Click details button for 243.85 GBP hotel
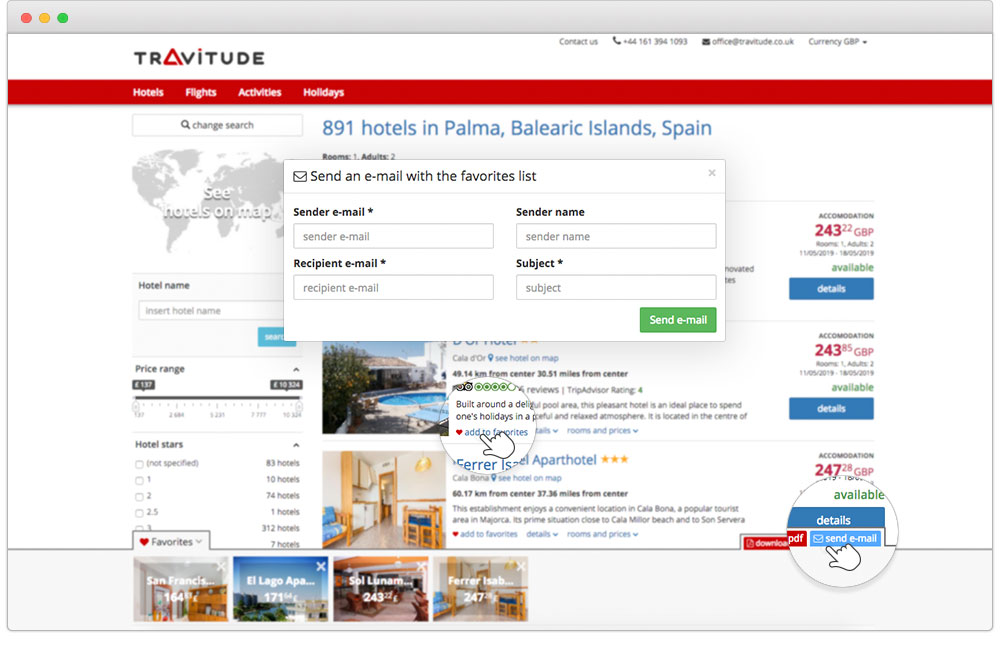This screenshot has height=646, width=1000. coord(831,408)
